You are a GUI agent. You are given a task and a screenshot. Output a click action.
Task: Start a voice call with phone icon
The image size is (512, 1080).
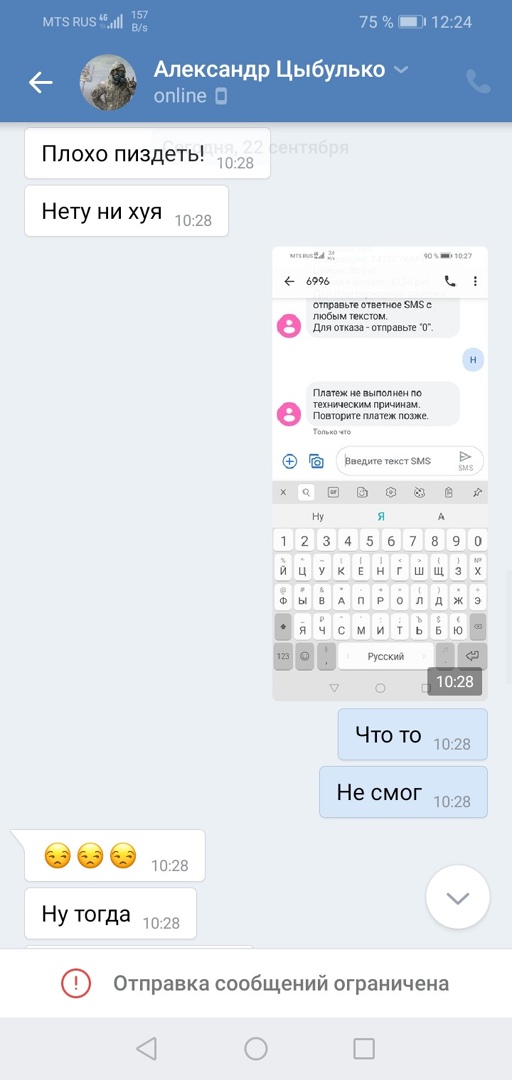click(x=478, y=82)
